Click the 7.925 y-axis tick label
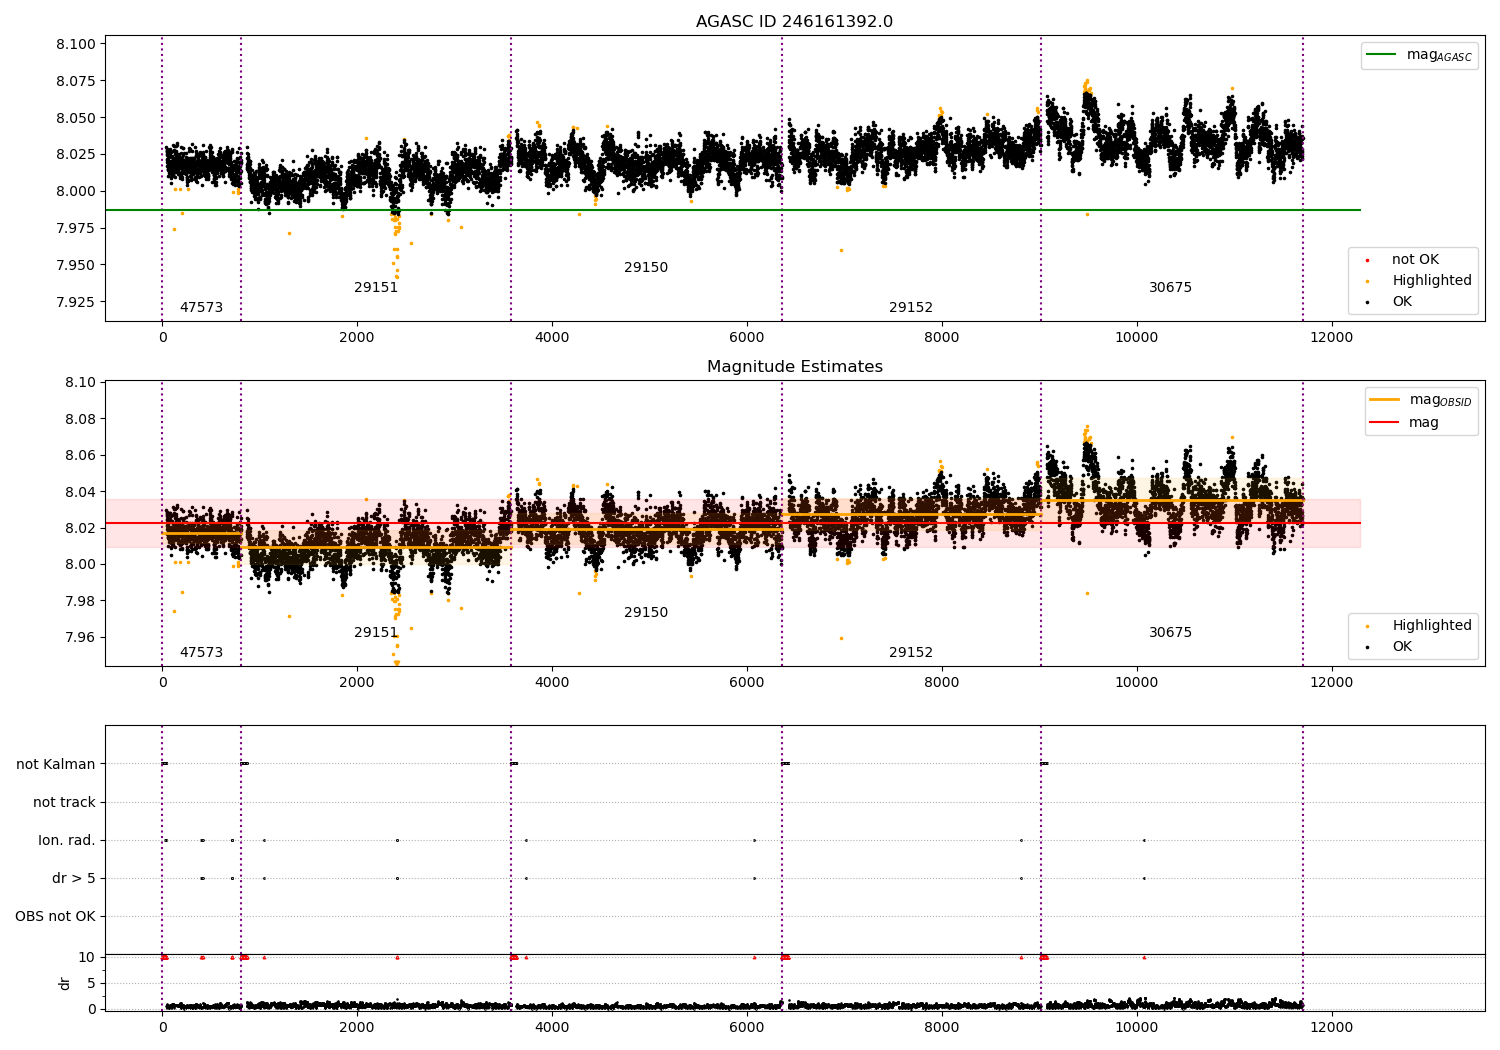Image resolution: width=1500 pixels, height=1050 pixels. tap(75, 302)
